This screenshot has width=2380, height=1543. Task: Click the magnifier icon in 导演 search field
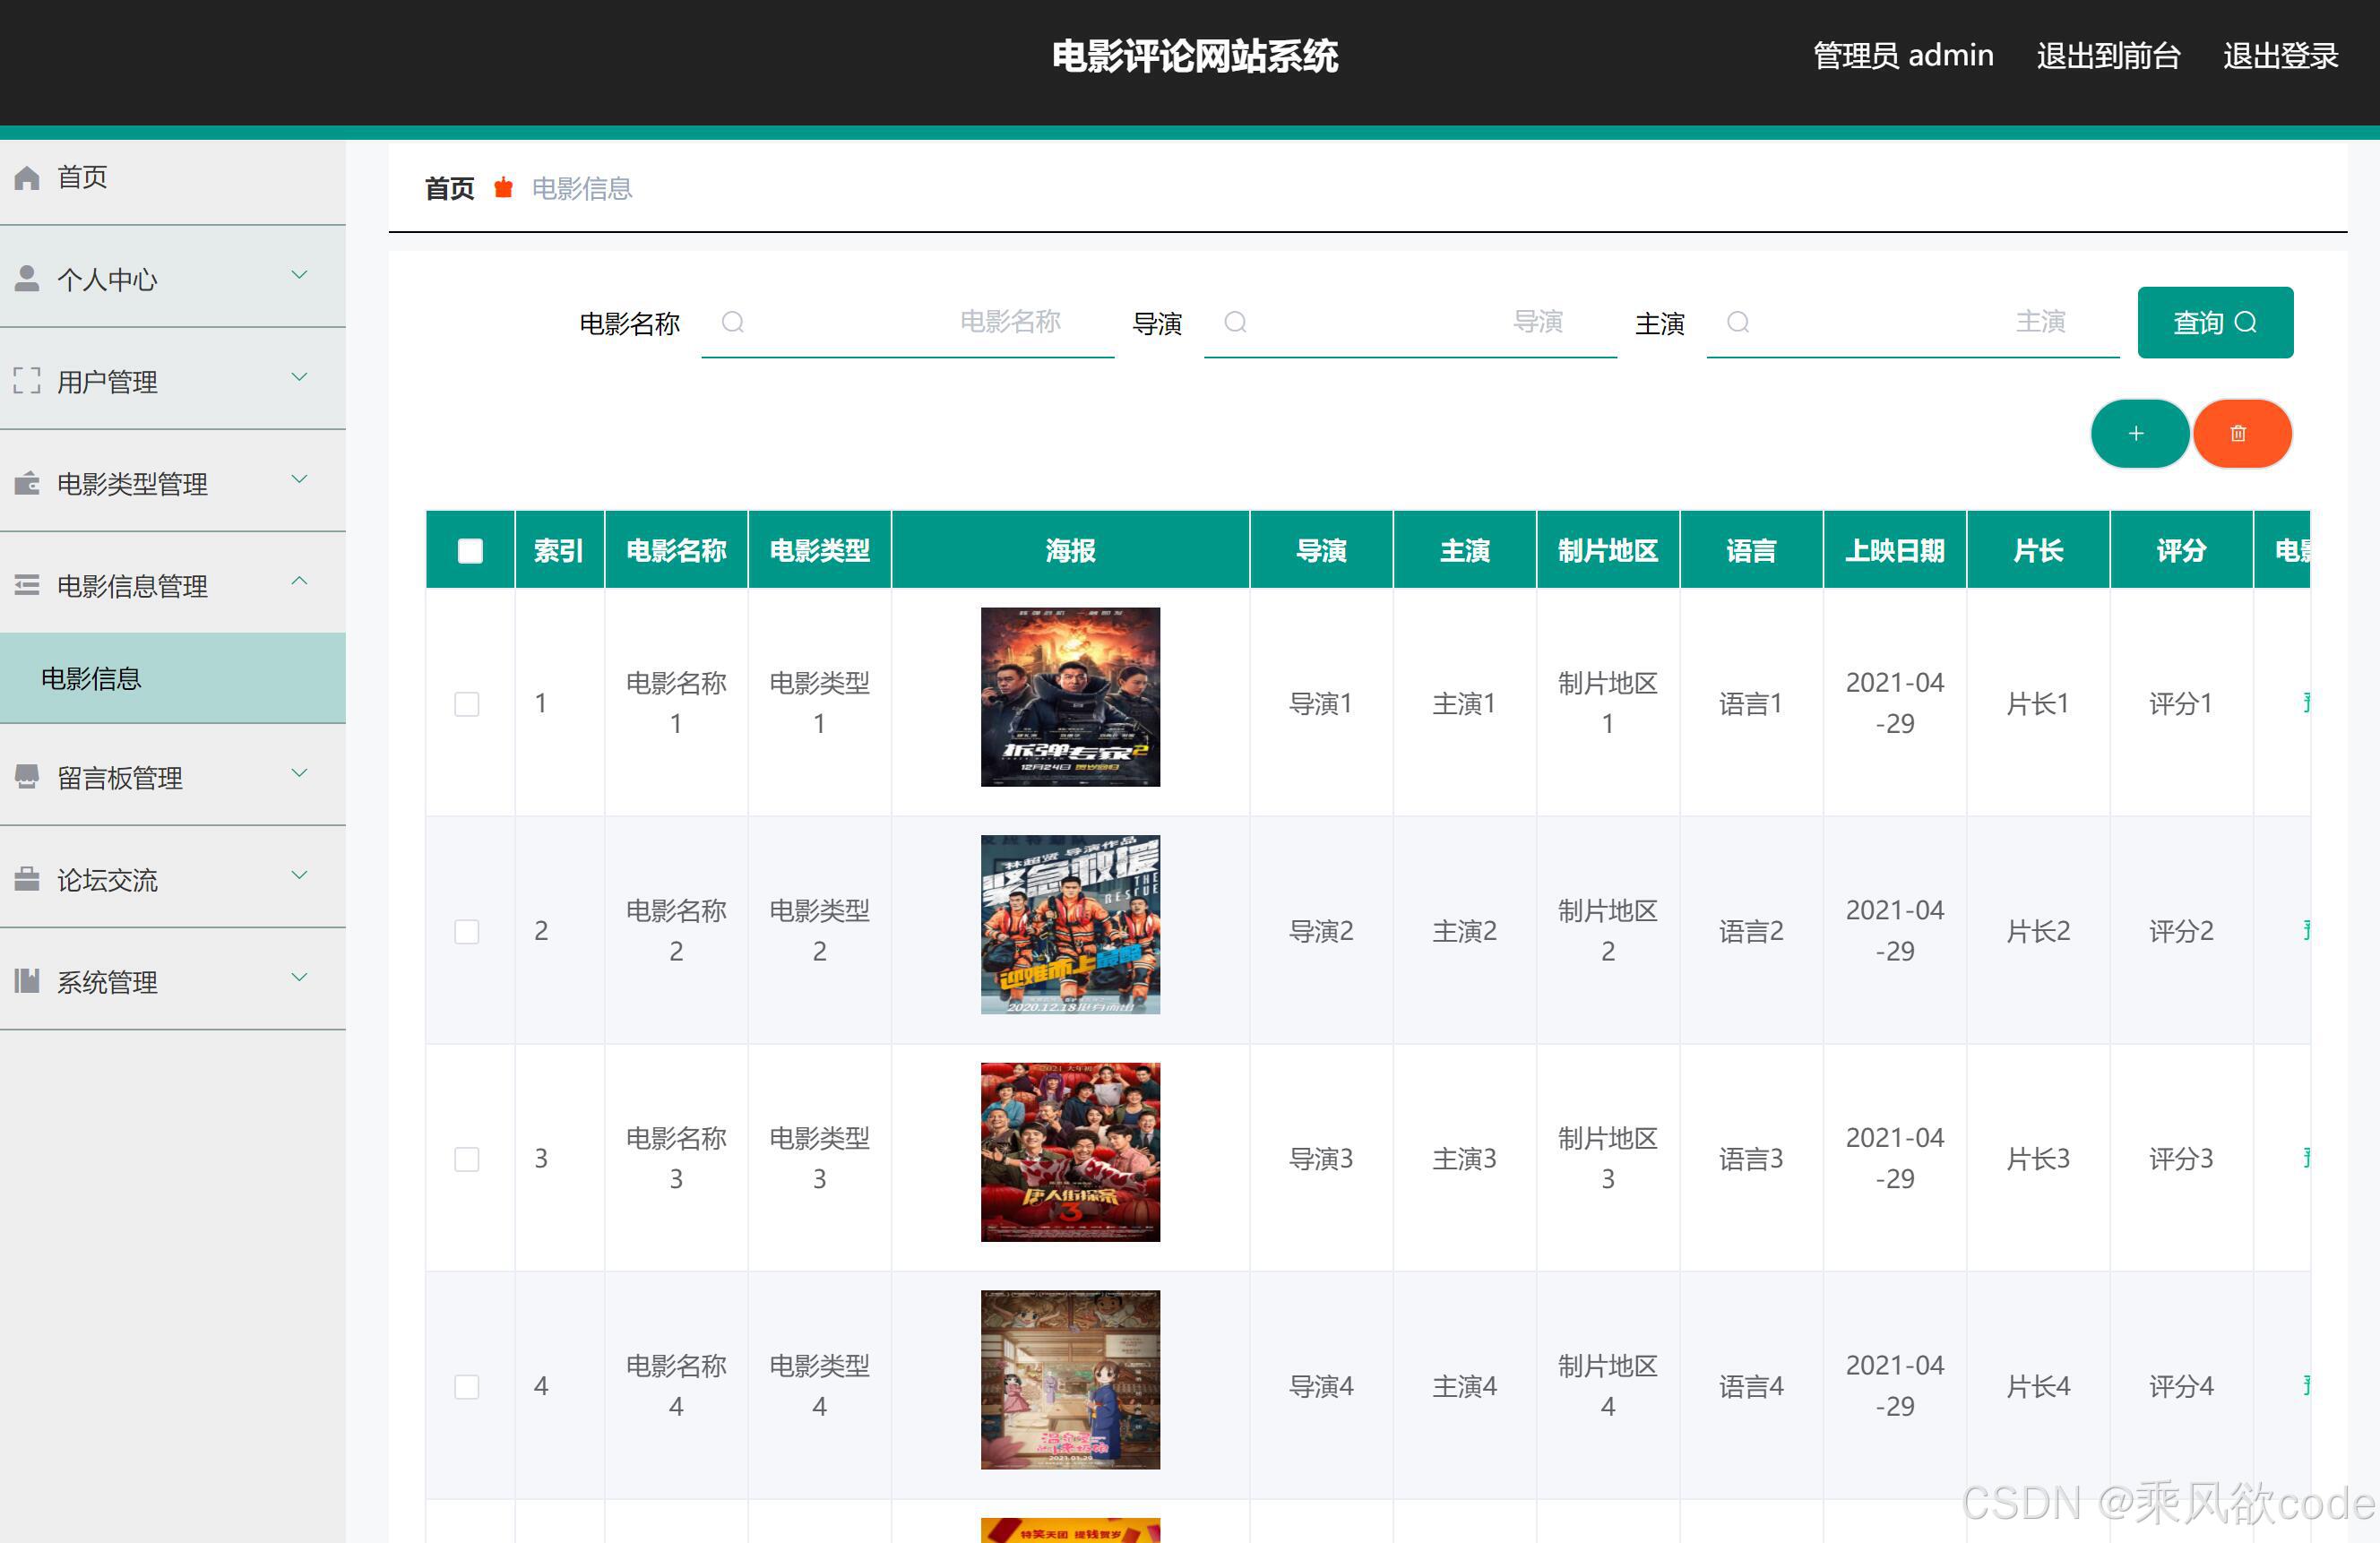point(1235,322)
